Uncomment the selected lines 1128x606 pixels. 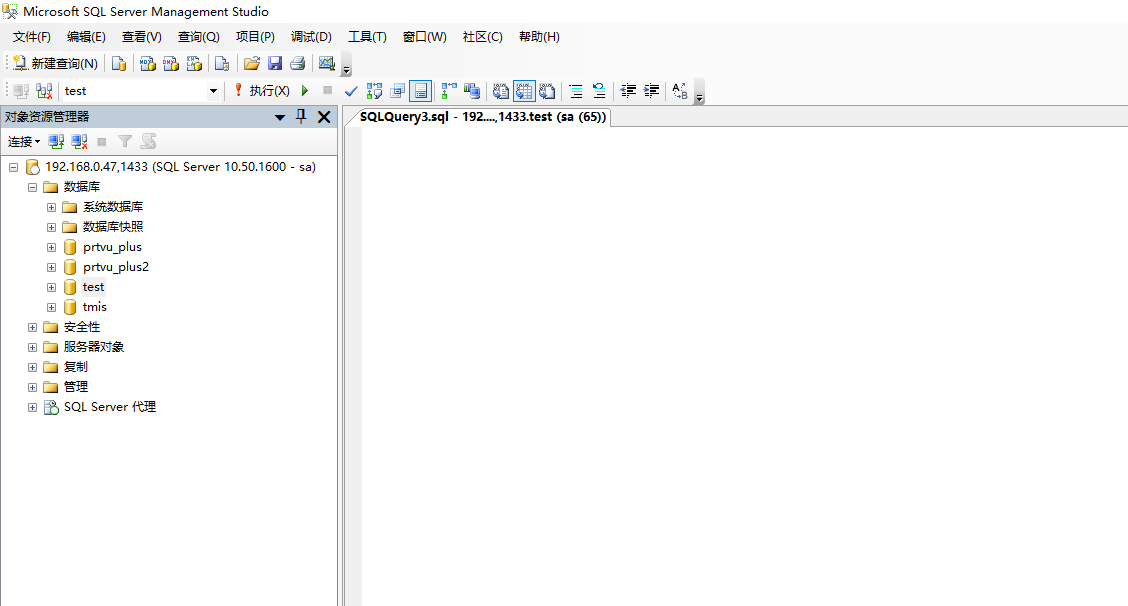pyautogui.click(x=599, y=91)
